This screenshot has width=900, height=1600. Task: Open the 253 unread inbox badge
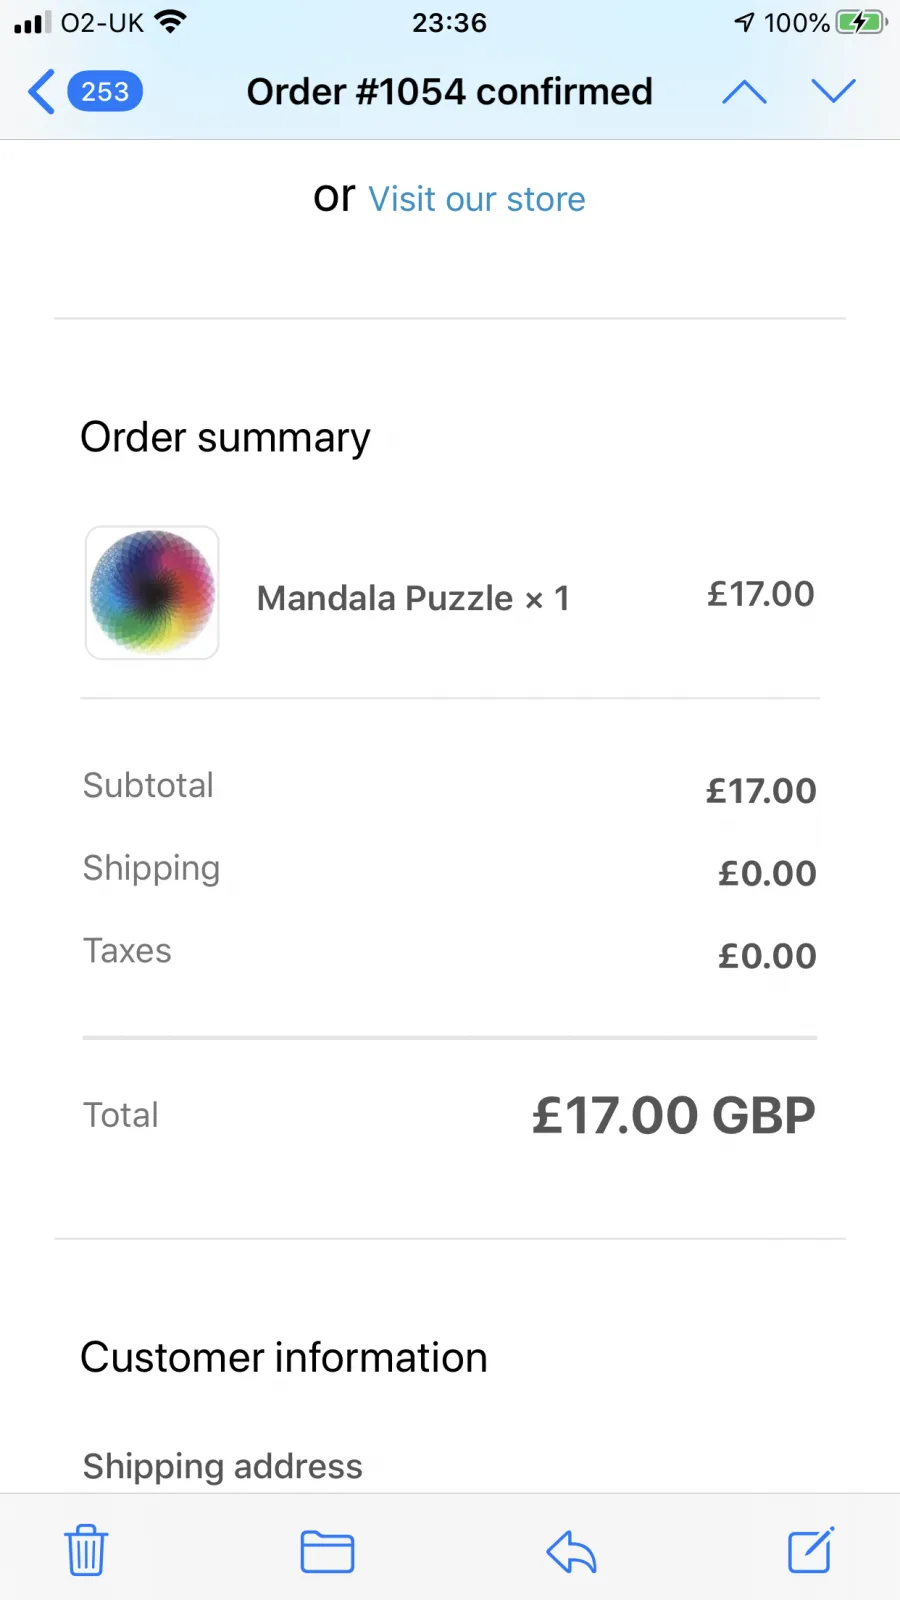tap(105, 92)
